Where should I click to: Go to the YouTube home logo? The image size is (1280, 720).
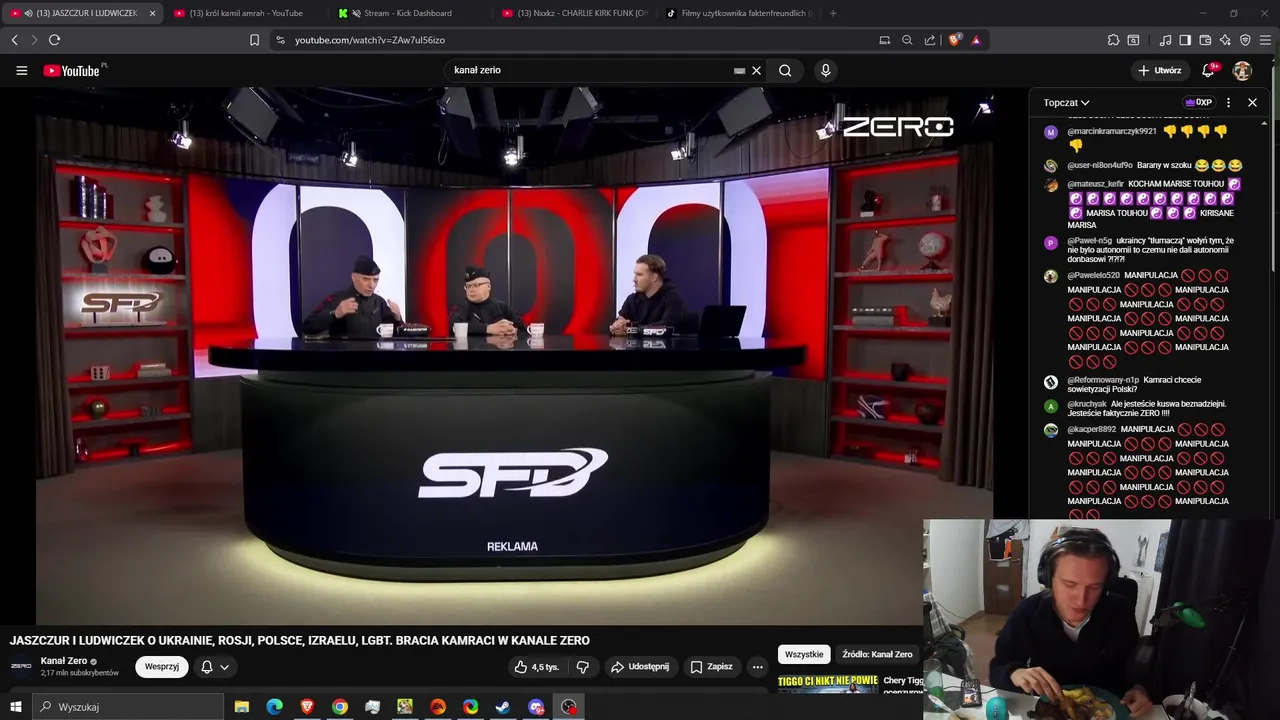[72, 71]
